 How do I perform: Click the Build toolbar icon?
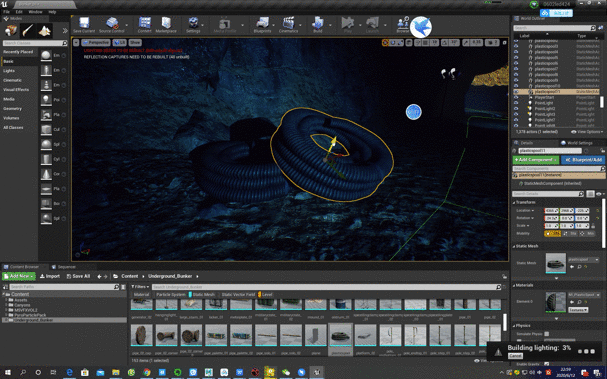(317, 23)
